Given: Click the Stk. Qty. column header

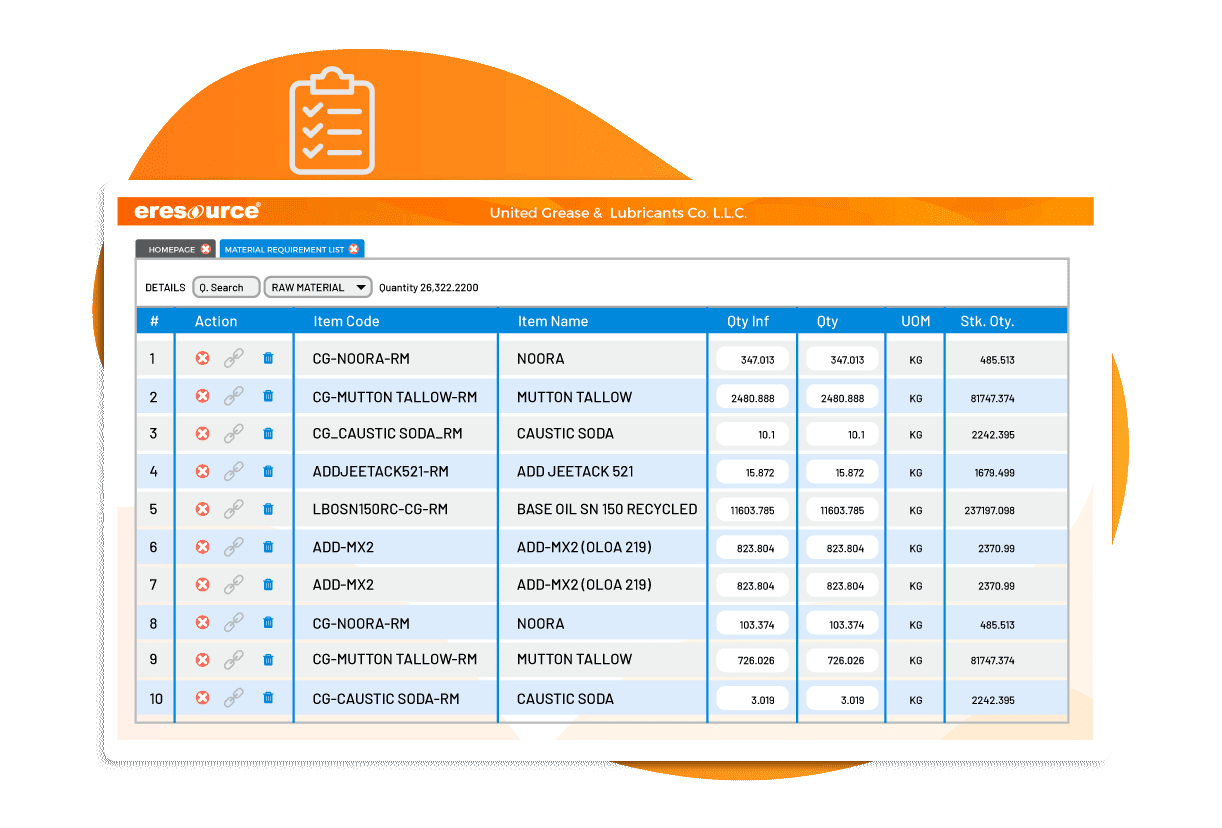Looking at the screenshot, I should pyautogui.click(x=987, y=321).
